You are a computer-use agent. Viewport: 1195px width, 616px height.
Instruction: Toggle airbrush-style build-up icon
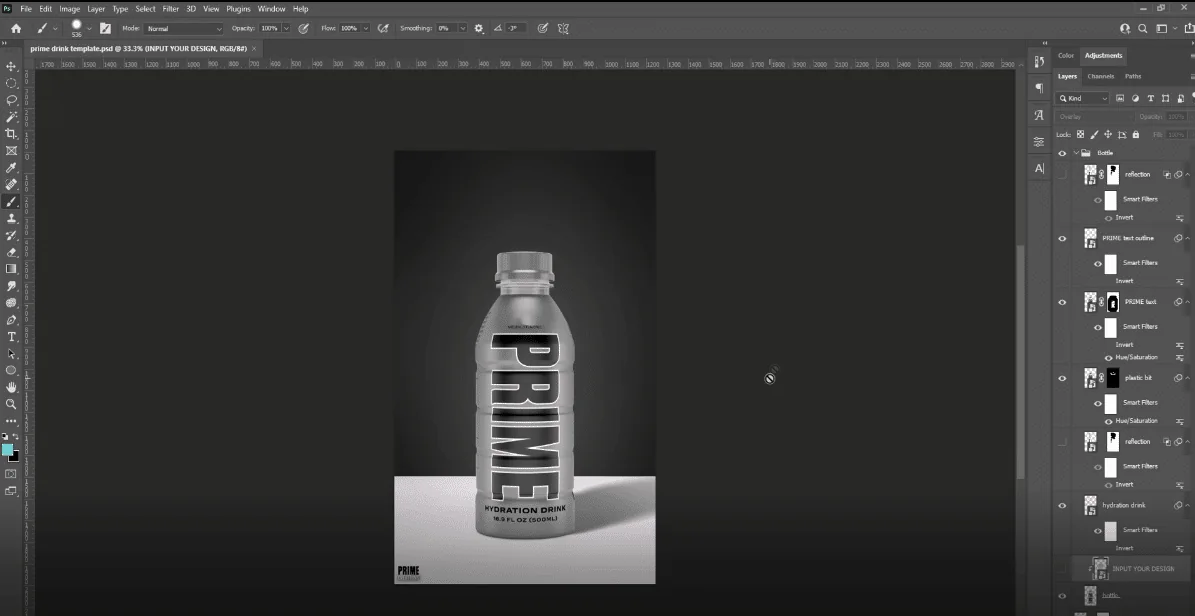383,28
